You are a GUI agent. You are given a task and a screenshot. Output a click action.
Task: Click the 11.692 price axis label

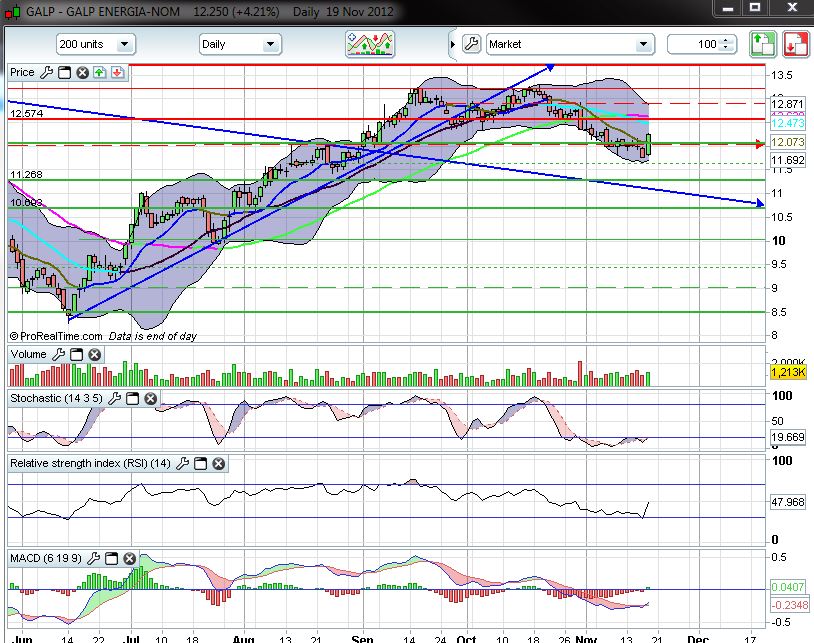point(788,160)
